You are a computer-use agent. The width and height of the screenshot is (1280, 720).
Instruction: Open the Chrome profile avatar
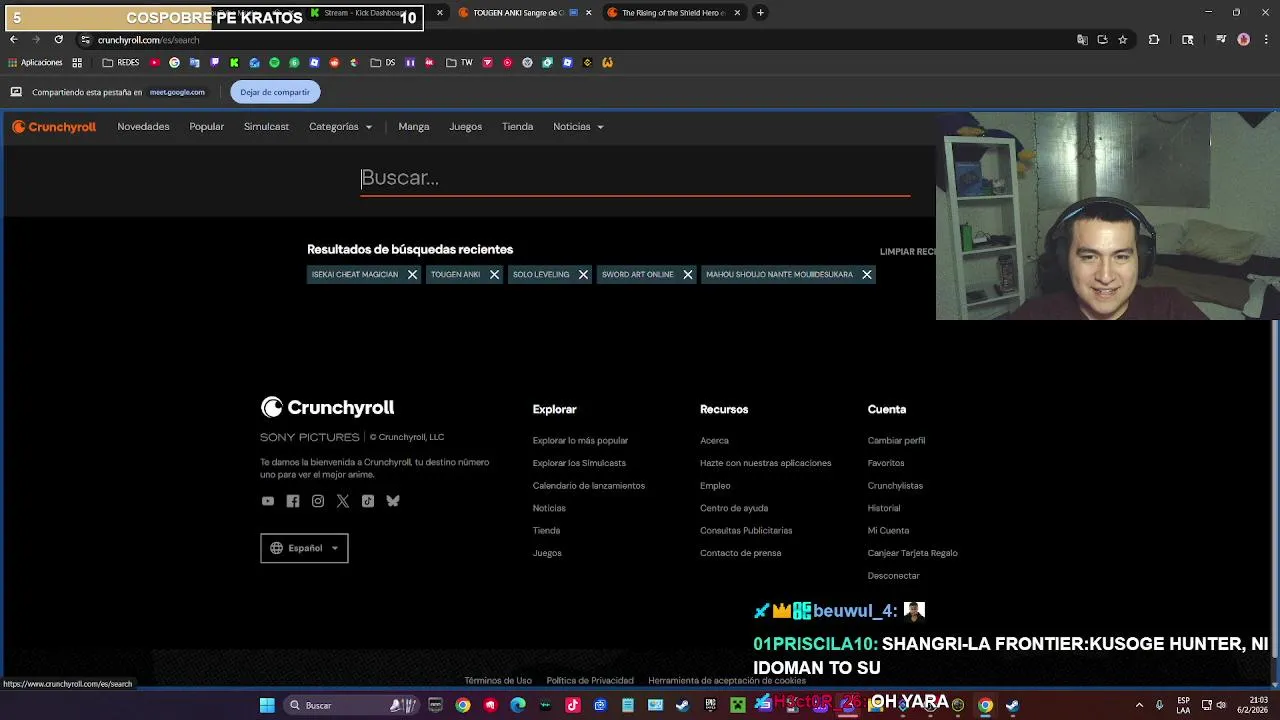coord(1243,40)
